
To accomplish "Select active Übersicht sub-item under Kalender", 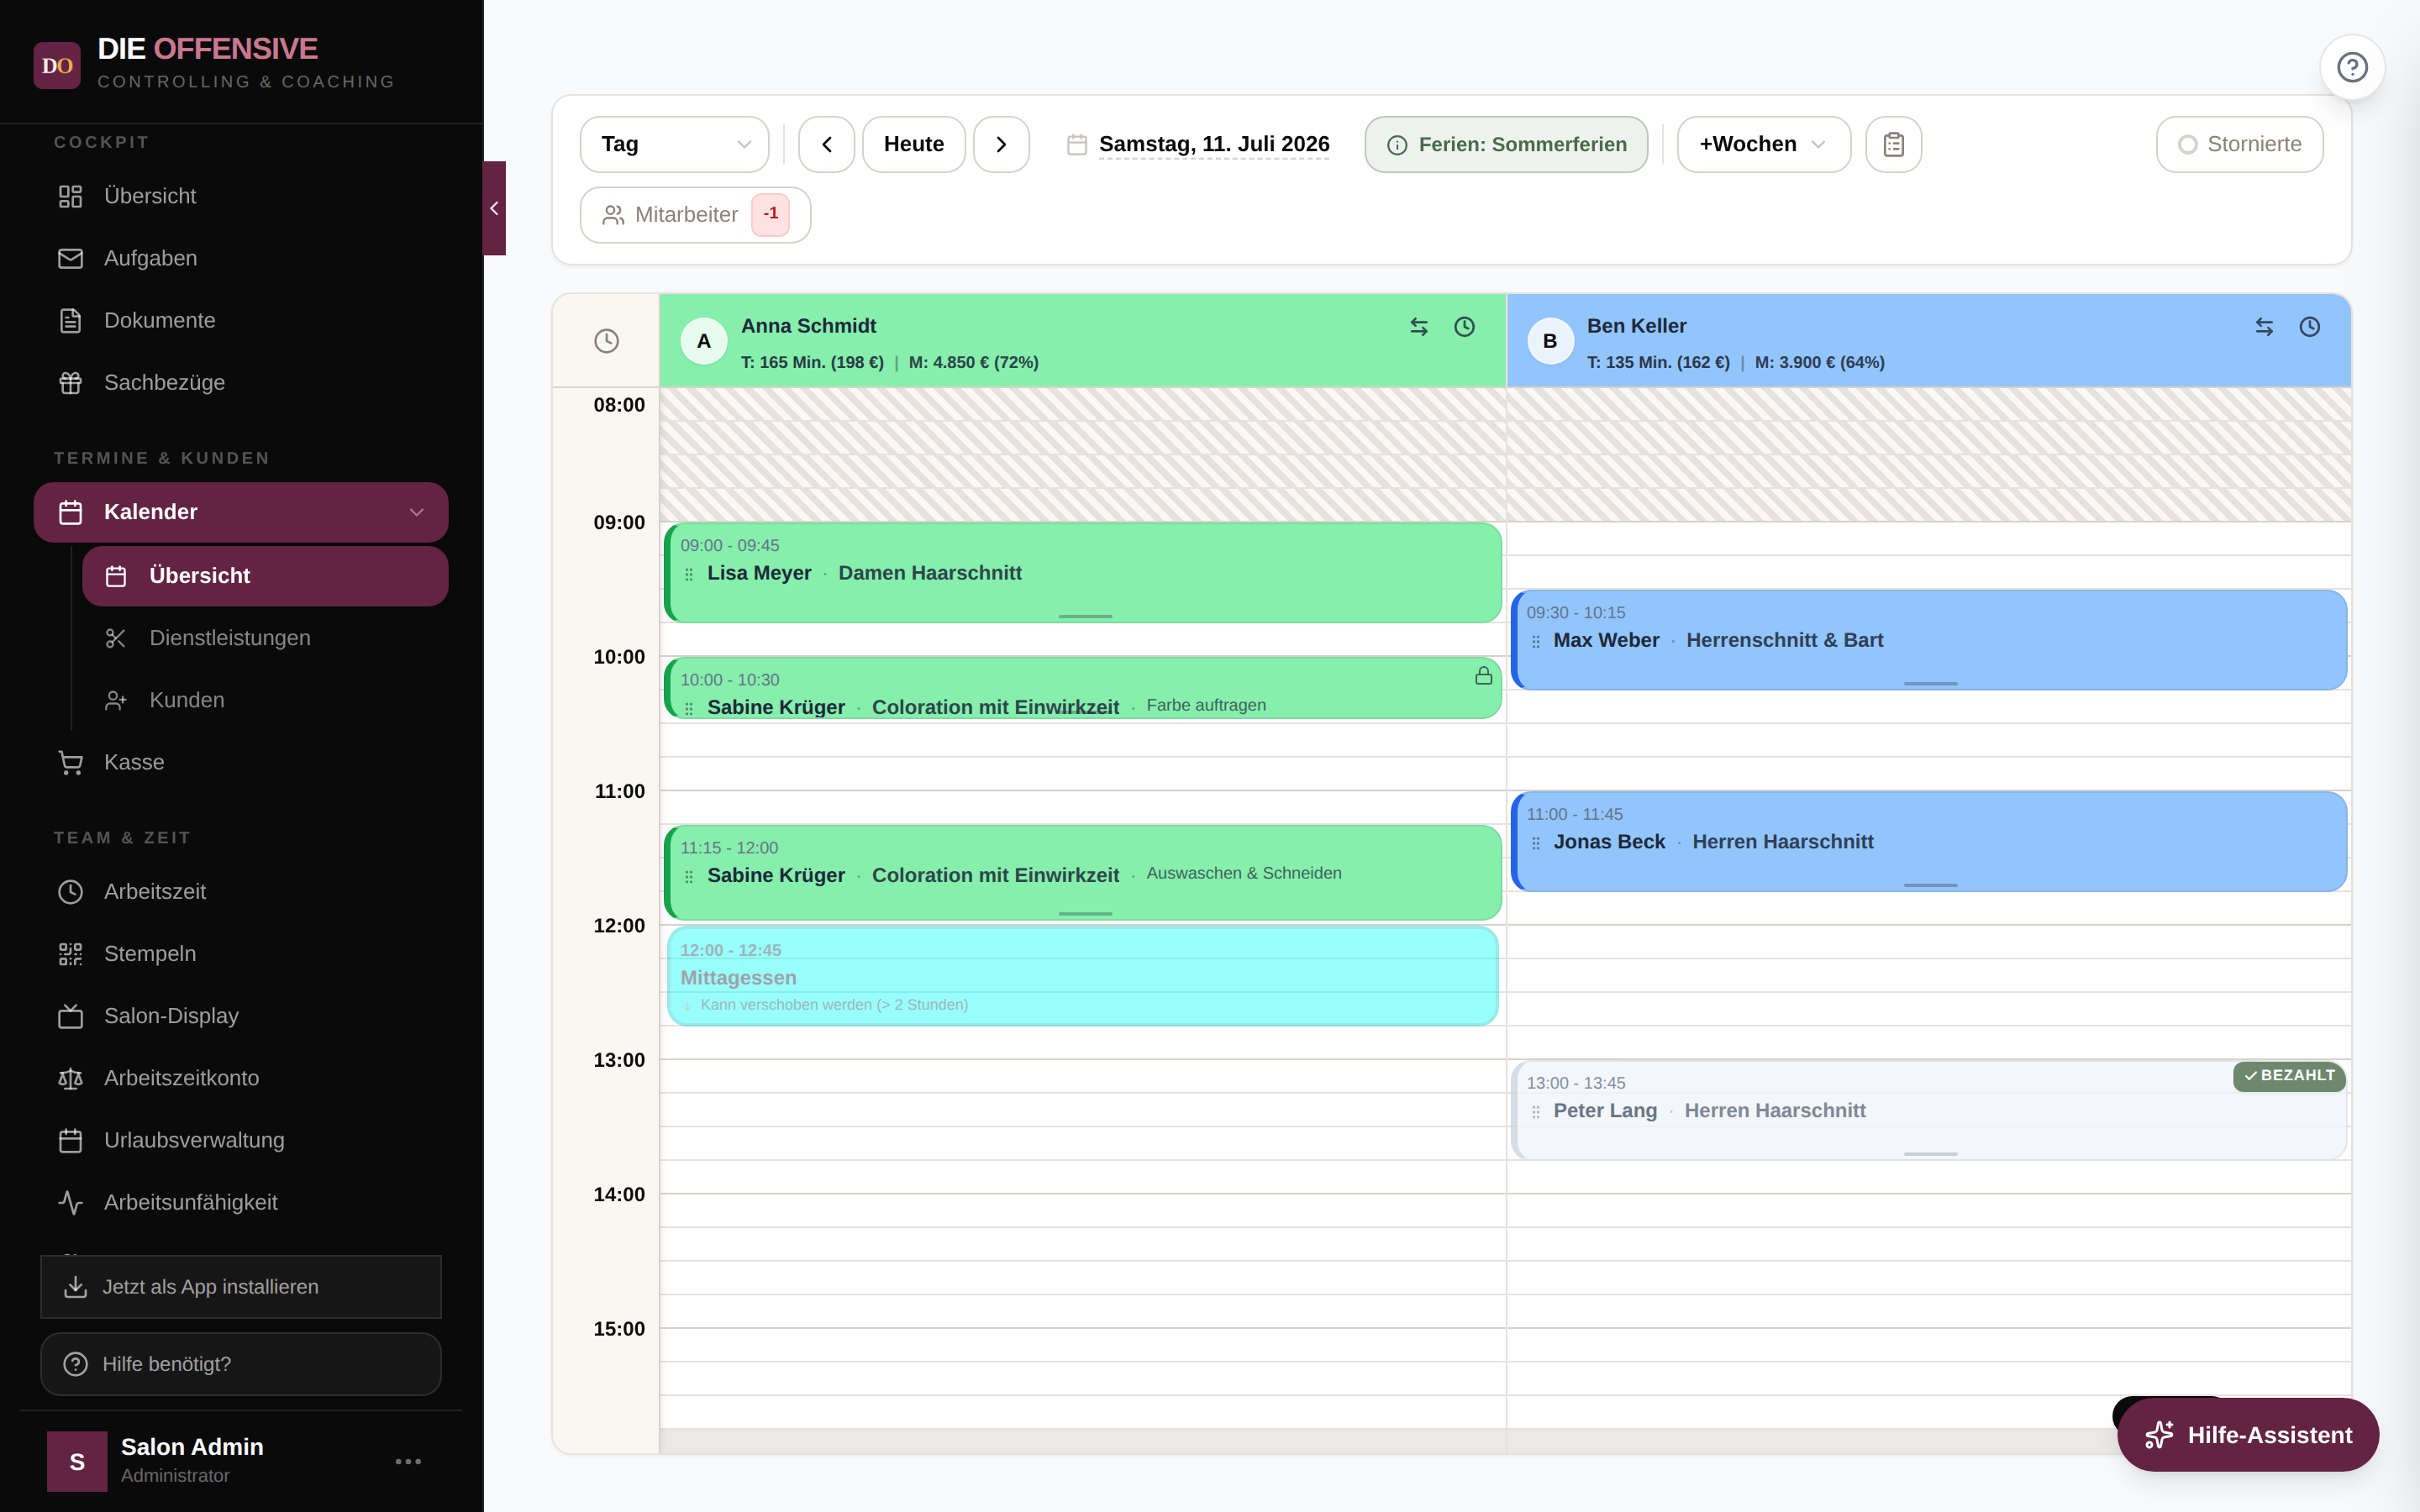I will coord(265,576).
